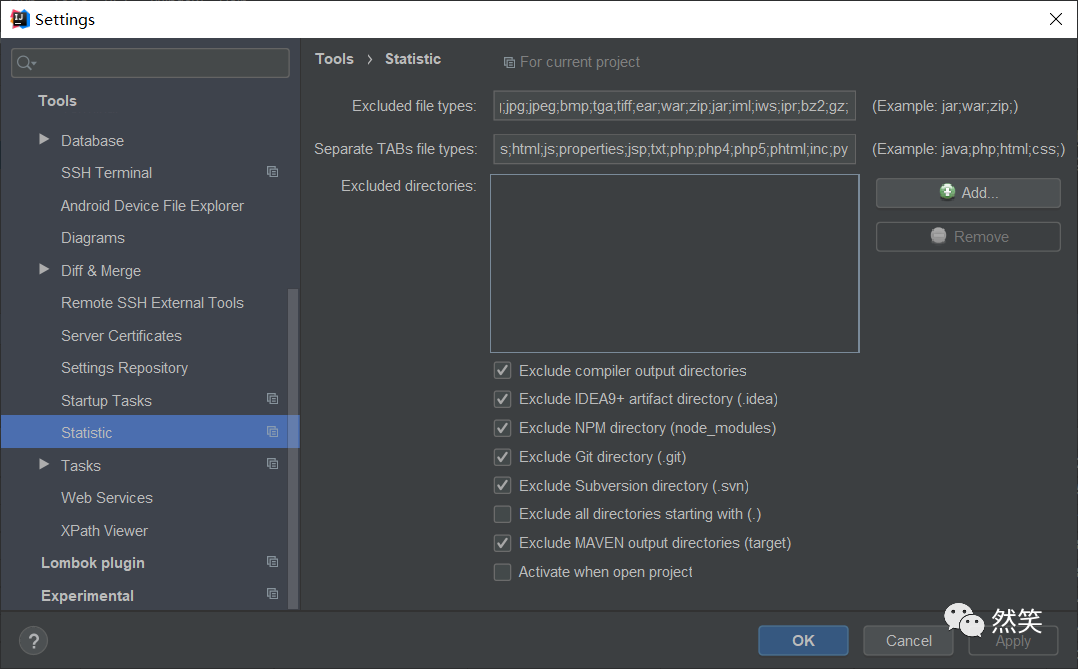
Task: Click project-scope icon beside Statistic item
Action: pos(272,432)
